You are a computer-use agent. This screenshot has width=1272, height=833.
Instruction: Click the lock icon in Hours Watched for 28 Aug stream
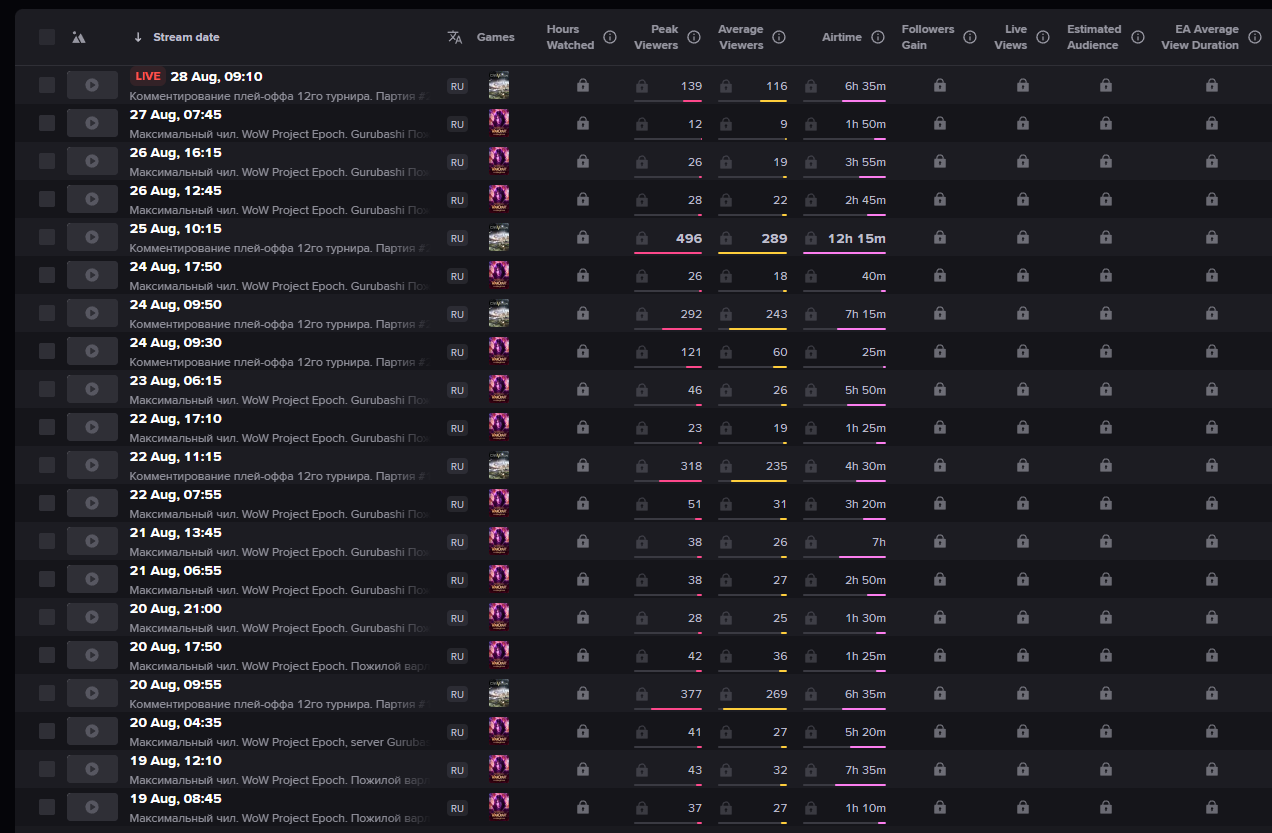click(x=583, y=86)
